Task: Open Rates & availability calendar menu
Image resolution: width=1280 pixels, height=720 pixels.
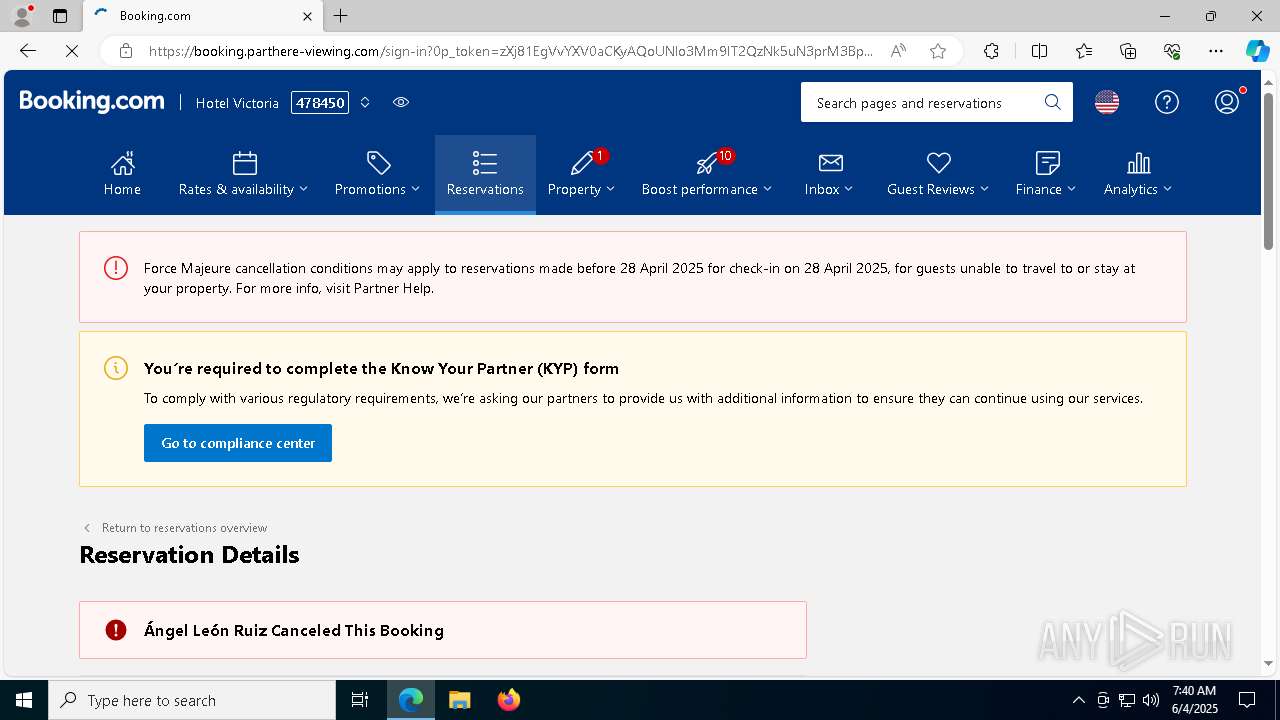Action: pyautogui.click(x=243, y=174)
